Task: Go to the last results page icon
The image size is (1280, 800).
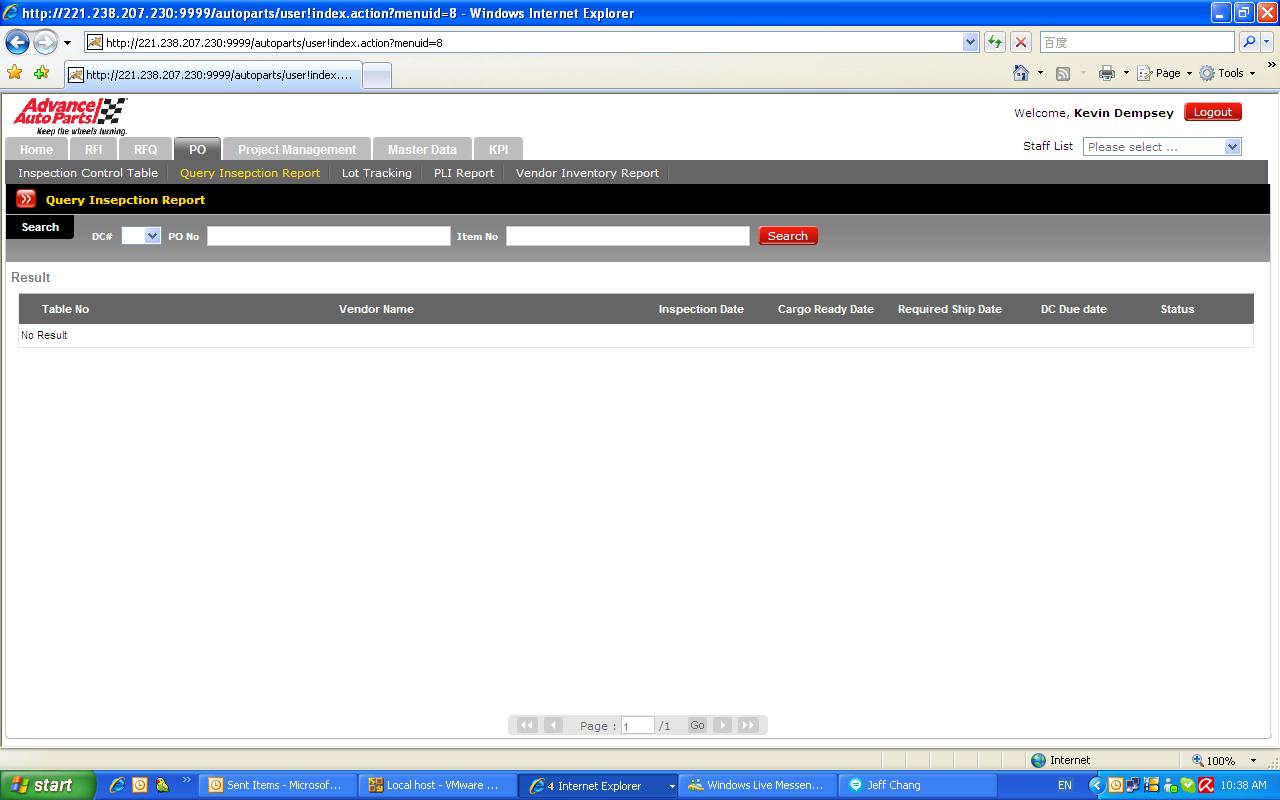Action: pyautogui.click(x=748, y=725)
